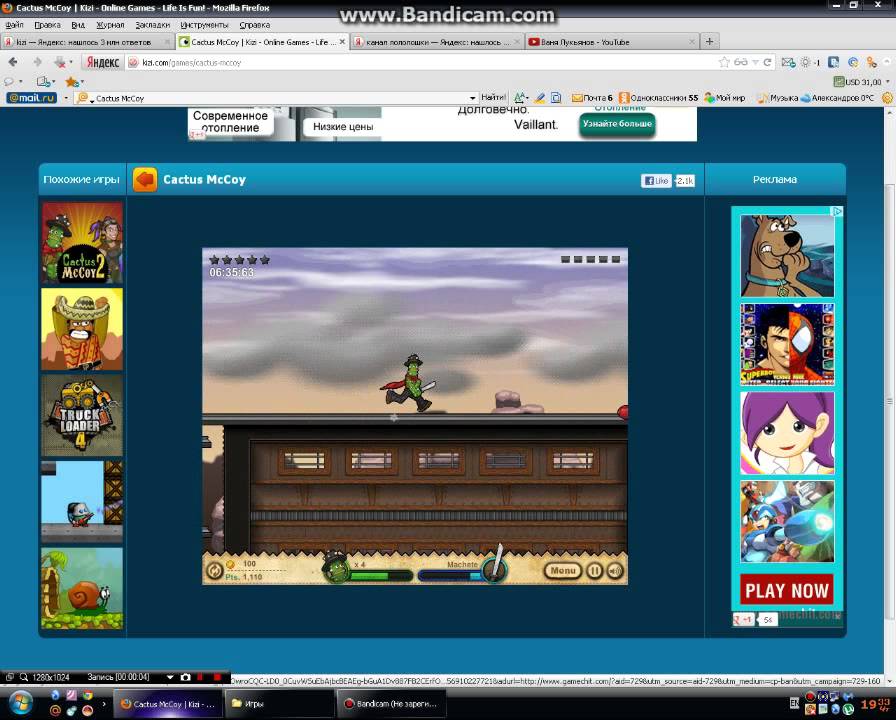The width and height of the screenshot is (896, 720).
Task: Open a new browser tab with plus button
Action: (709, 41)
